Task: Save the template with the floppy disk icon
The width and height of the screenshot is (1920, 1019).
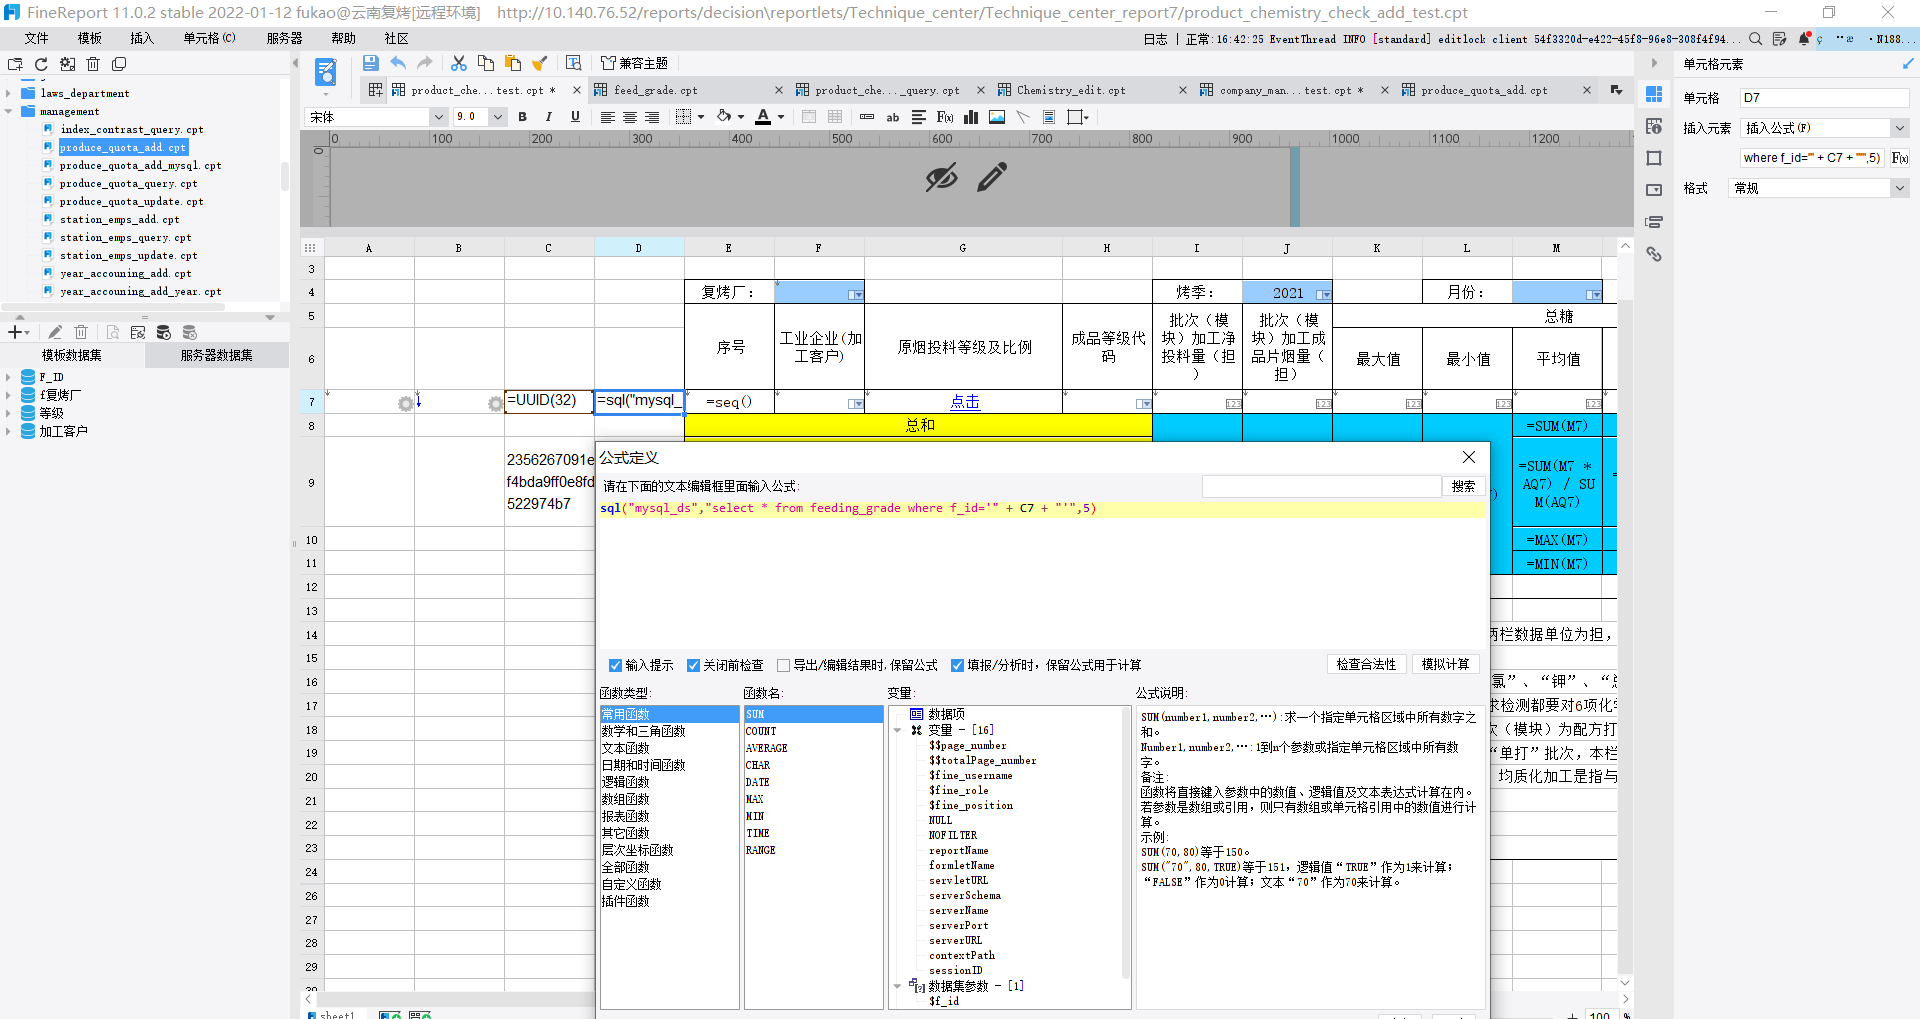Action: pos(371,63)
